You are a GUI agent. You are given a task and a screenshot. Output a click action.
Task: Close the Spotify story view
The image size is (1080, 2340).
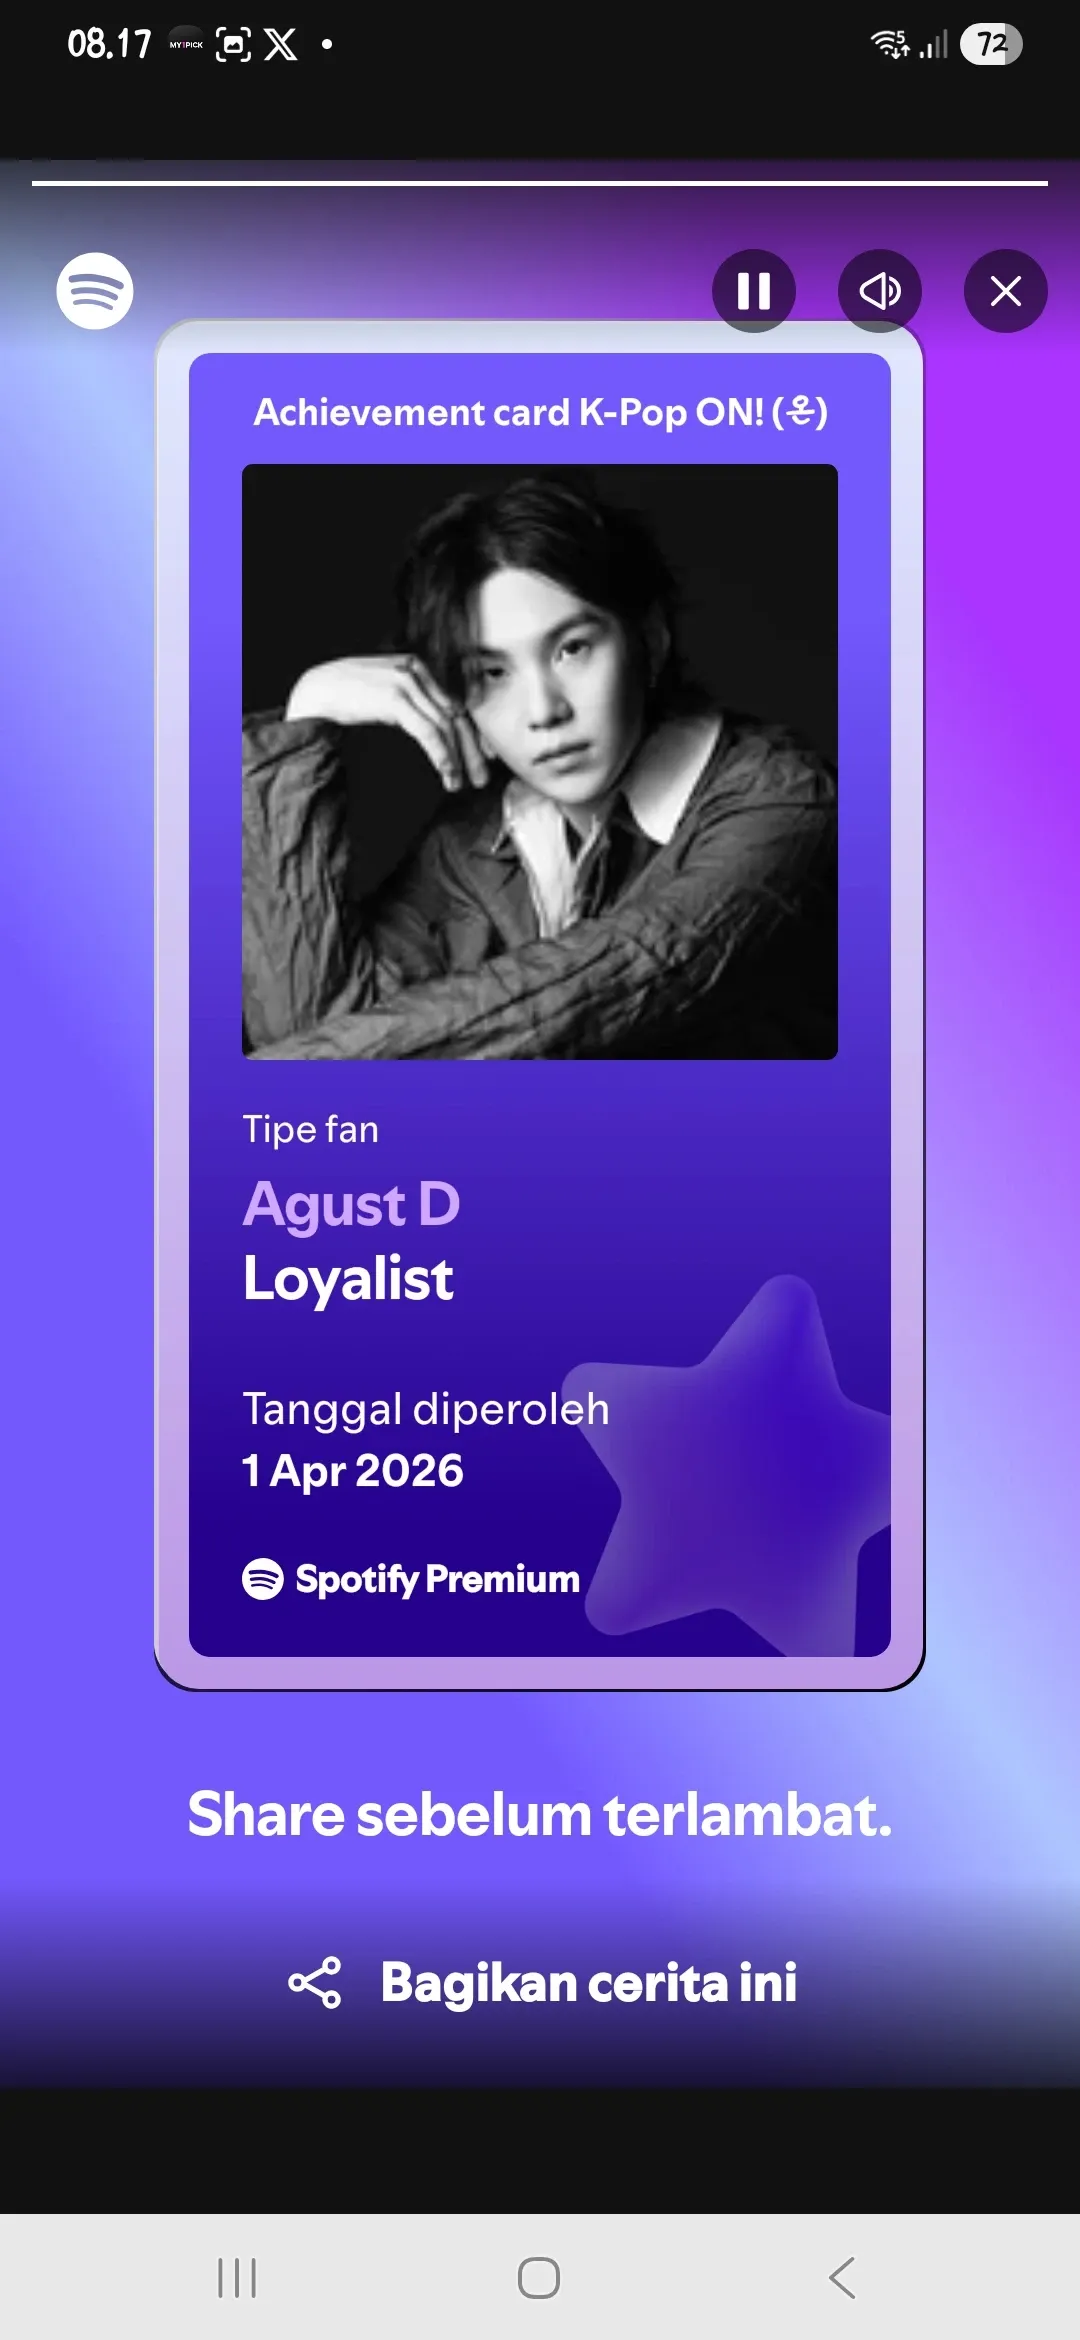coord(1006,291)
